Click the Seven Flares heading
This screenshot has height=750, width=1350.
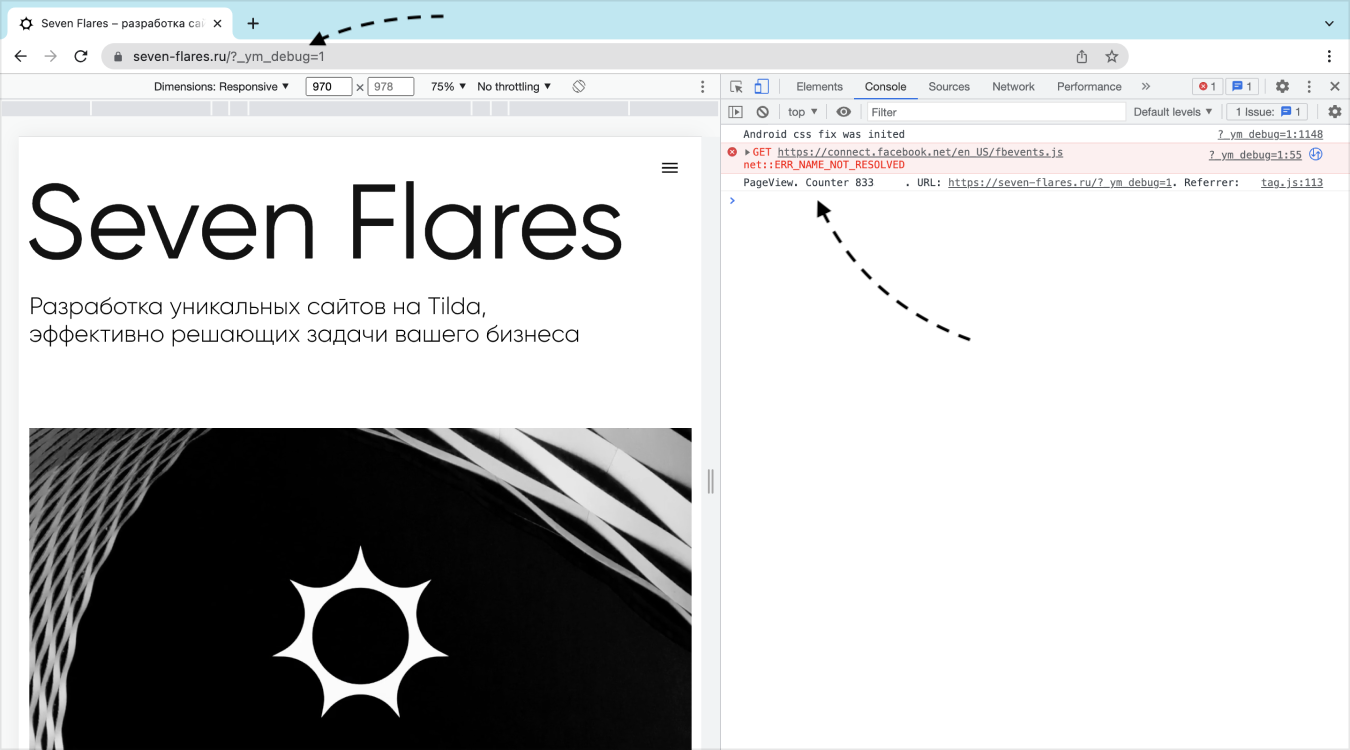pos(326,222)
